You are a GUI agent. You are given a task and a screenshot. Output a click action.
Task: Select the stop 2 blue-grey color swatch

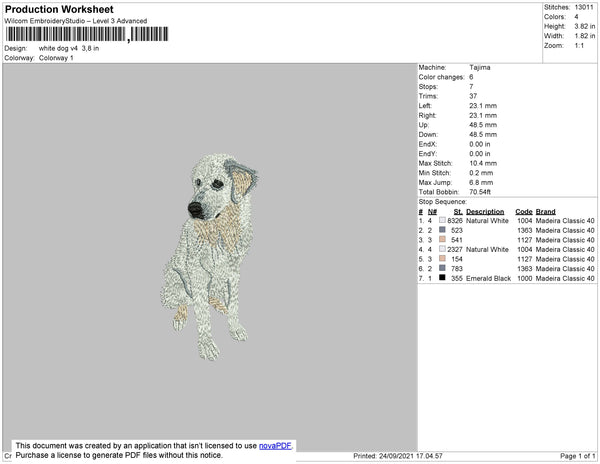point(442,230)
